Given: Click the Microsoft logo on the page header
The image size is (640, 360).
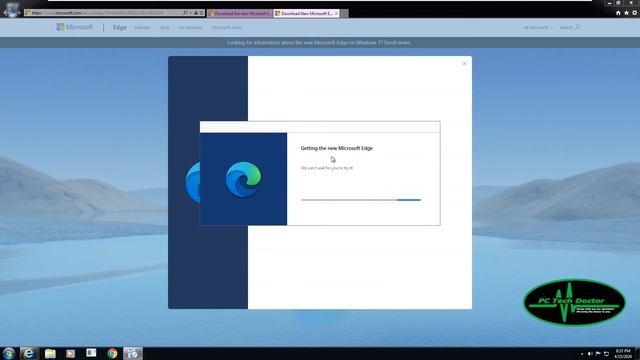Looking at the screenshot, I should 75,27.
